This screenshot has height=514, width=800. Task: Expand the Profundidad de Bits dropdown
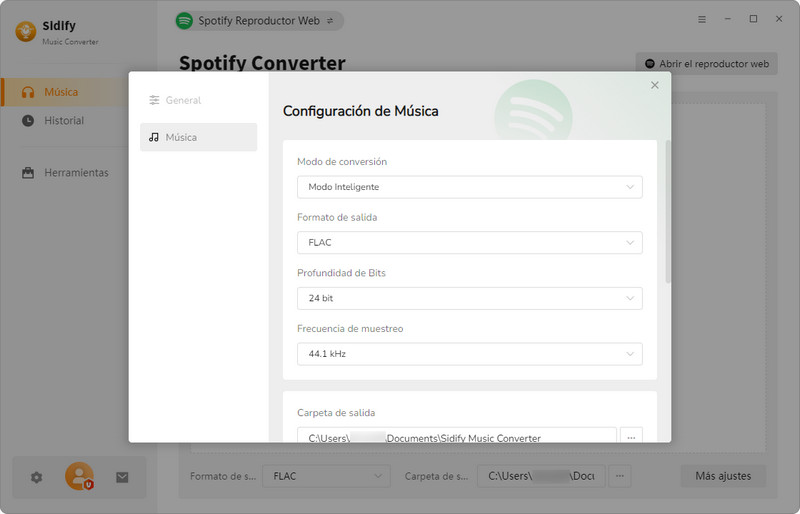coord(469,298)
